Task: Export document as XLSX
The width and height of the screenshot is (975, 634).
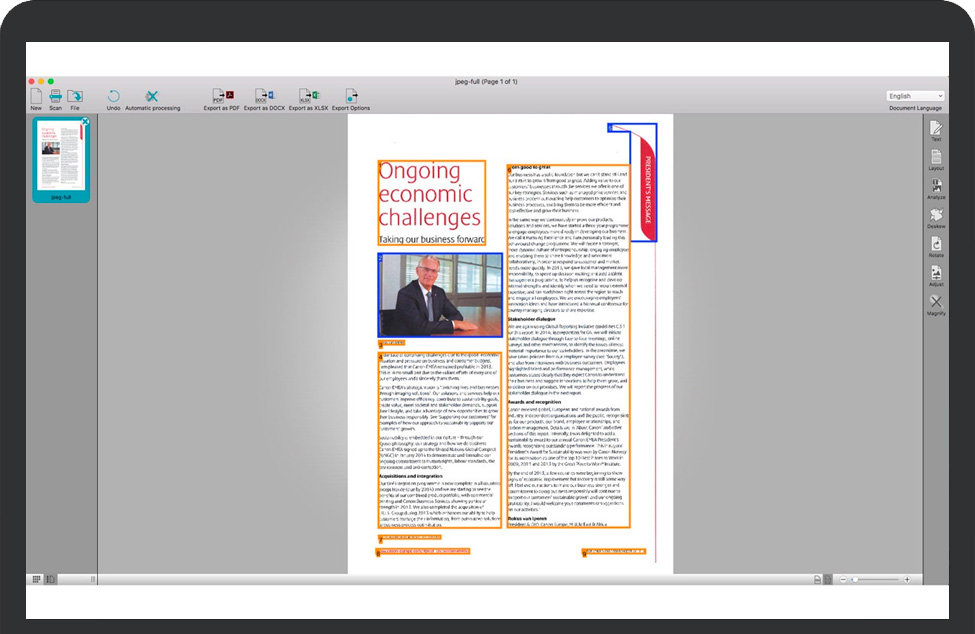Action: click(x=308, y=96)
